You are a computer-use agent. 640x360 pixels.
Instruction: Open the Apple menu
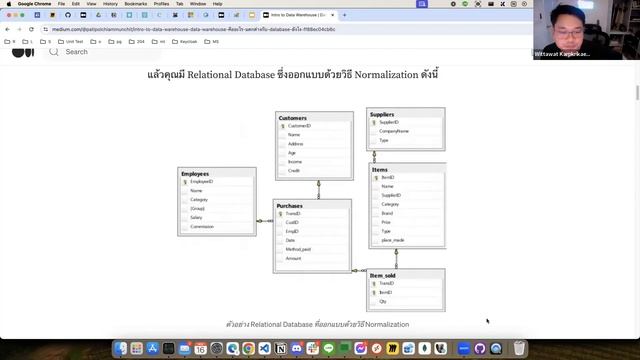[9, 4]
